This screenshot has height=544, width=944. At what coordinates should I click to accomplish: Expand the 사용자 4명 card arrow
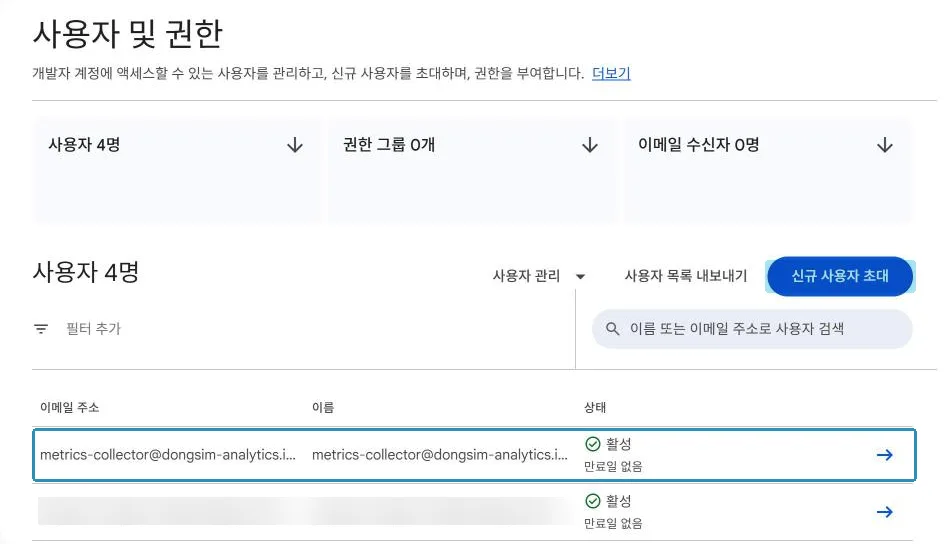pos(295,145)
